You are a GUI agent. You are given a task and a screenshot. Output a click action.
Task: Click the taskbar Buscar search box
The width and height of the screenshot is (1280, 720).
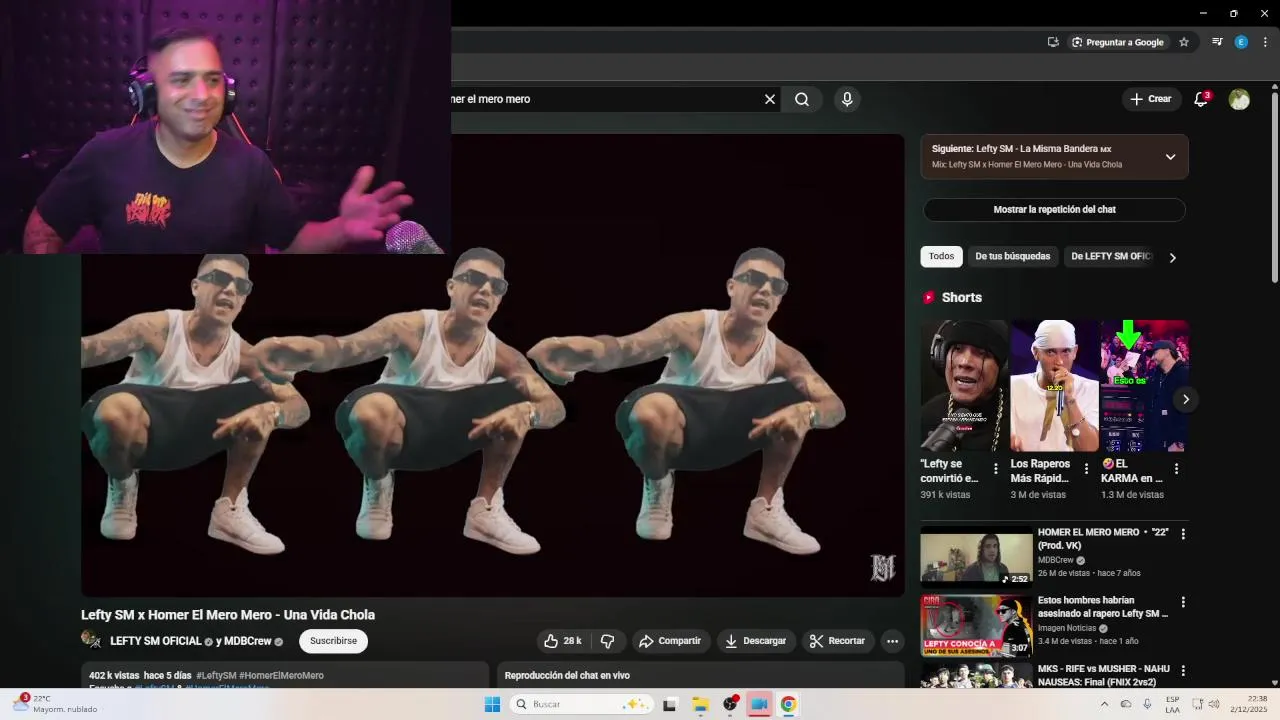point(582,704)
